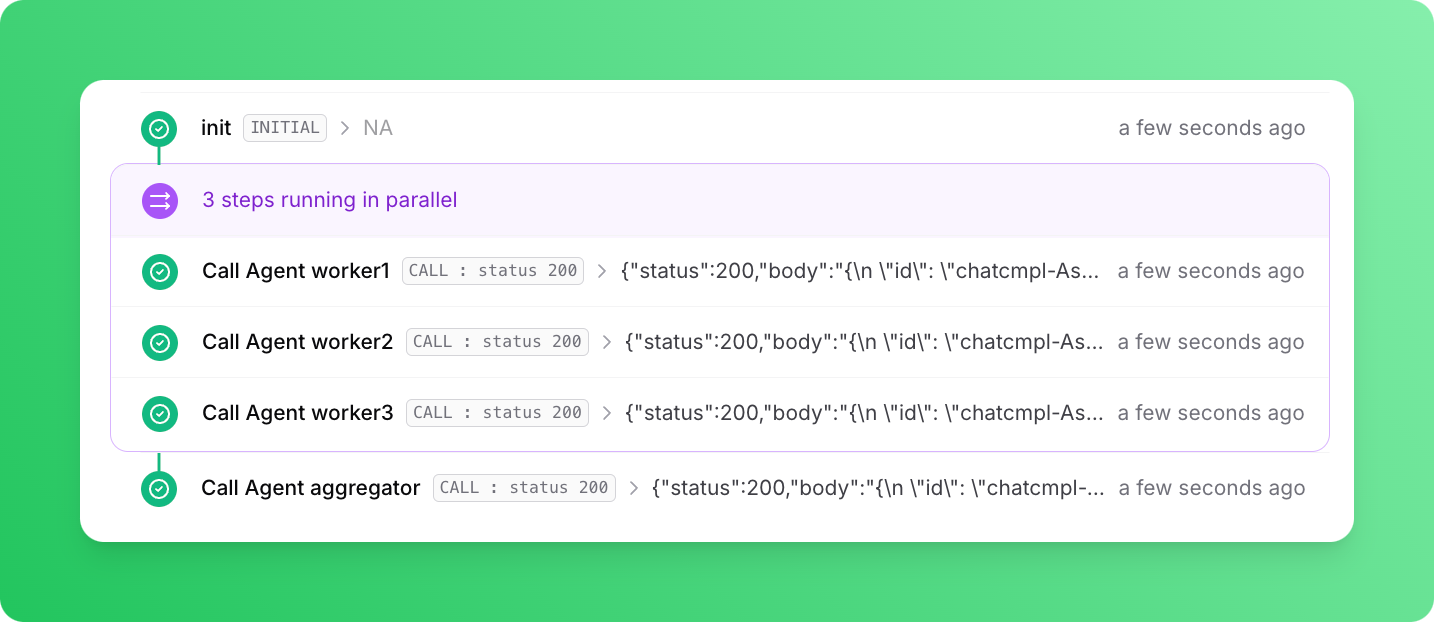The width and height of the screenshot is (1434, 622).
Task: Open the Call Agent worker1 step label
Action: coord(296,271)
